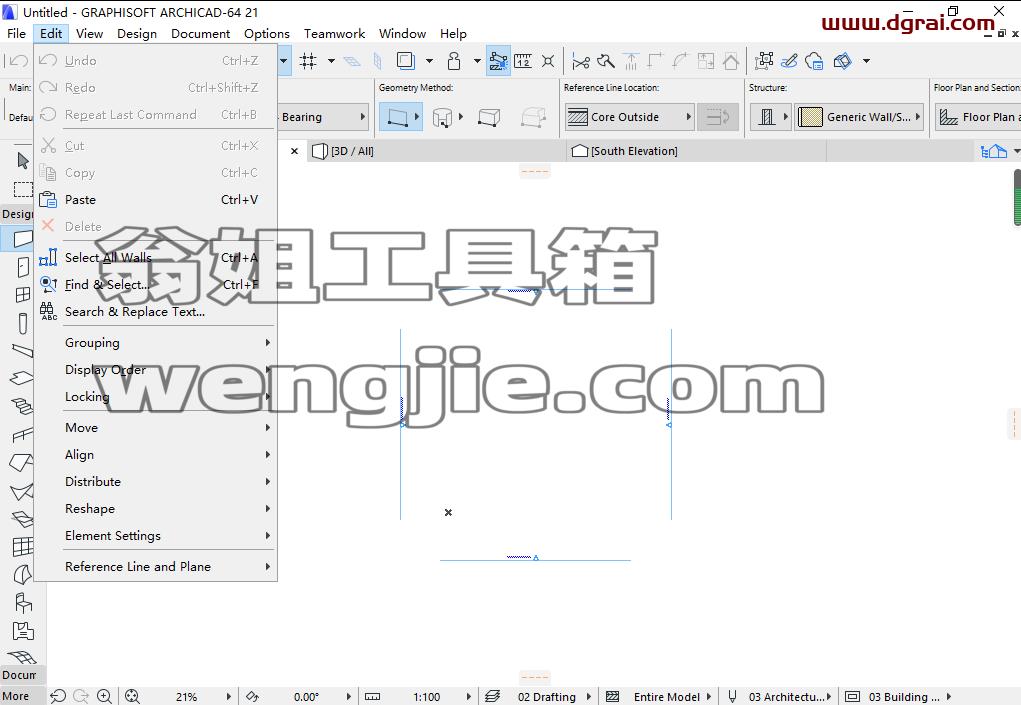Click the Split (scissors) icon in toolbar
Screen dimensions: 1021x705
click(x=580, y=61)
